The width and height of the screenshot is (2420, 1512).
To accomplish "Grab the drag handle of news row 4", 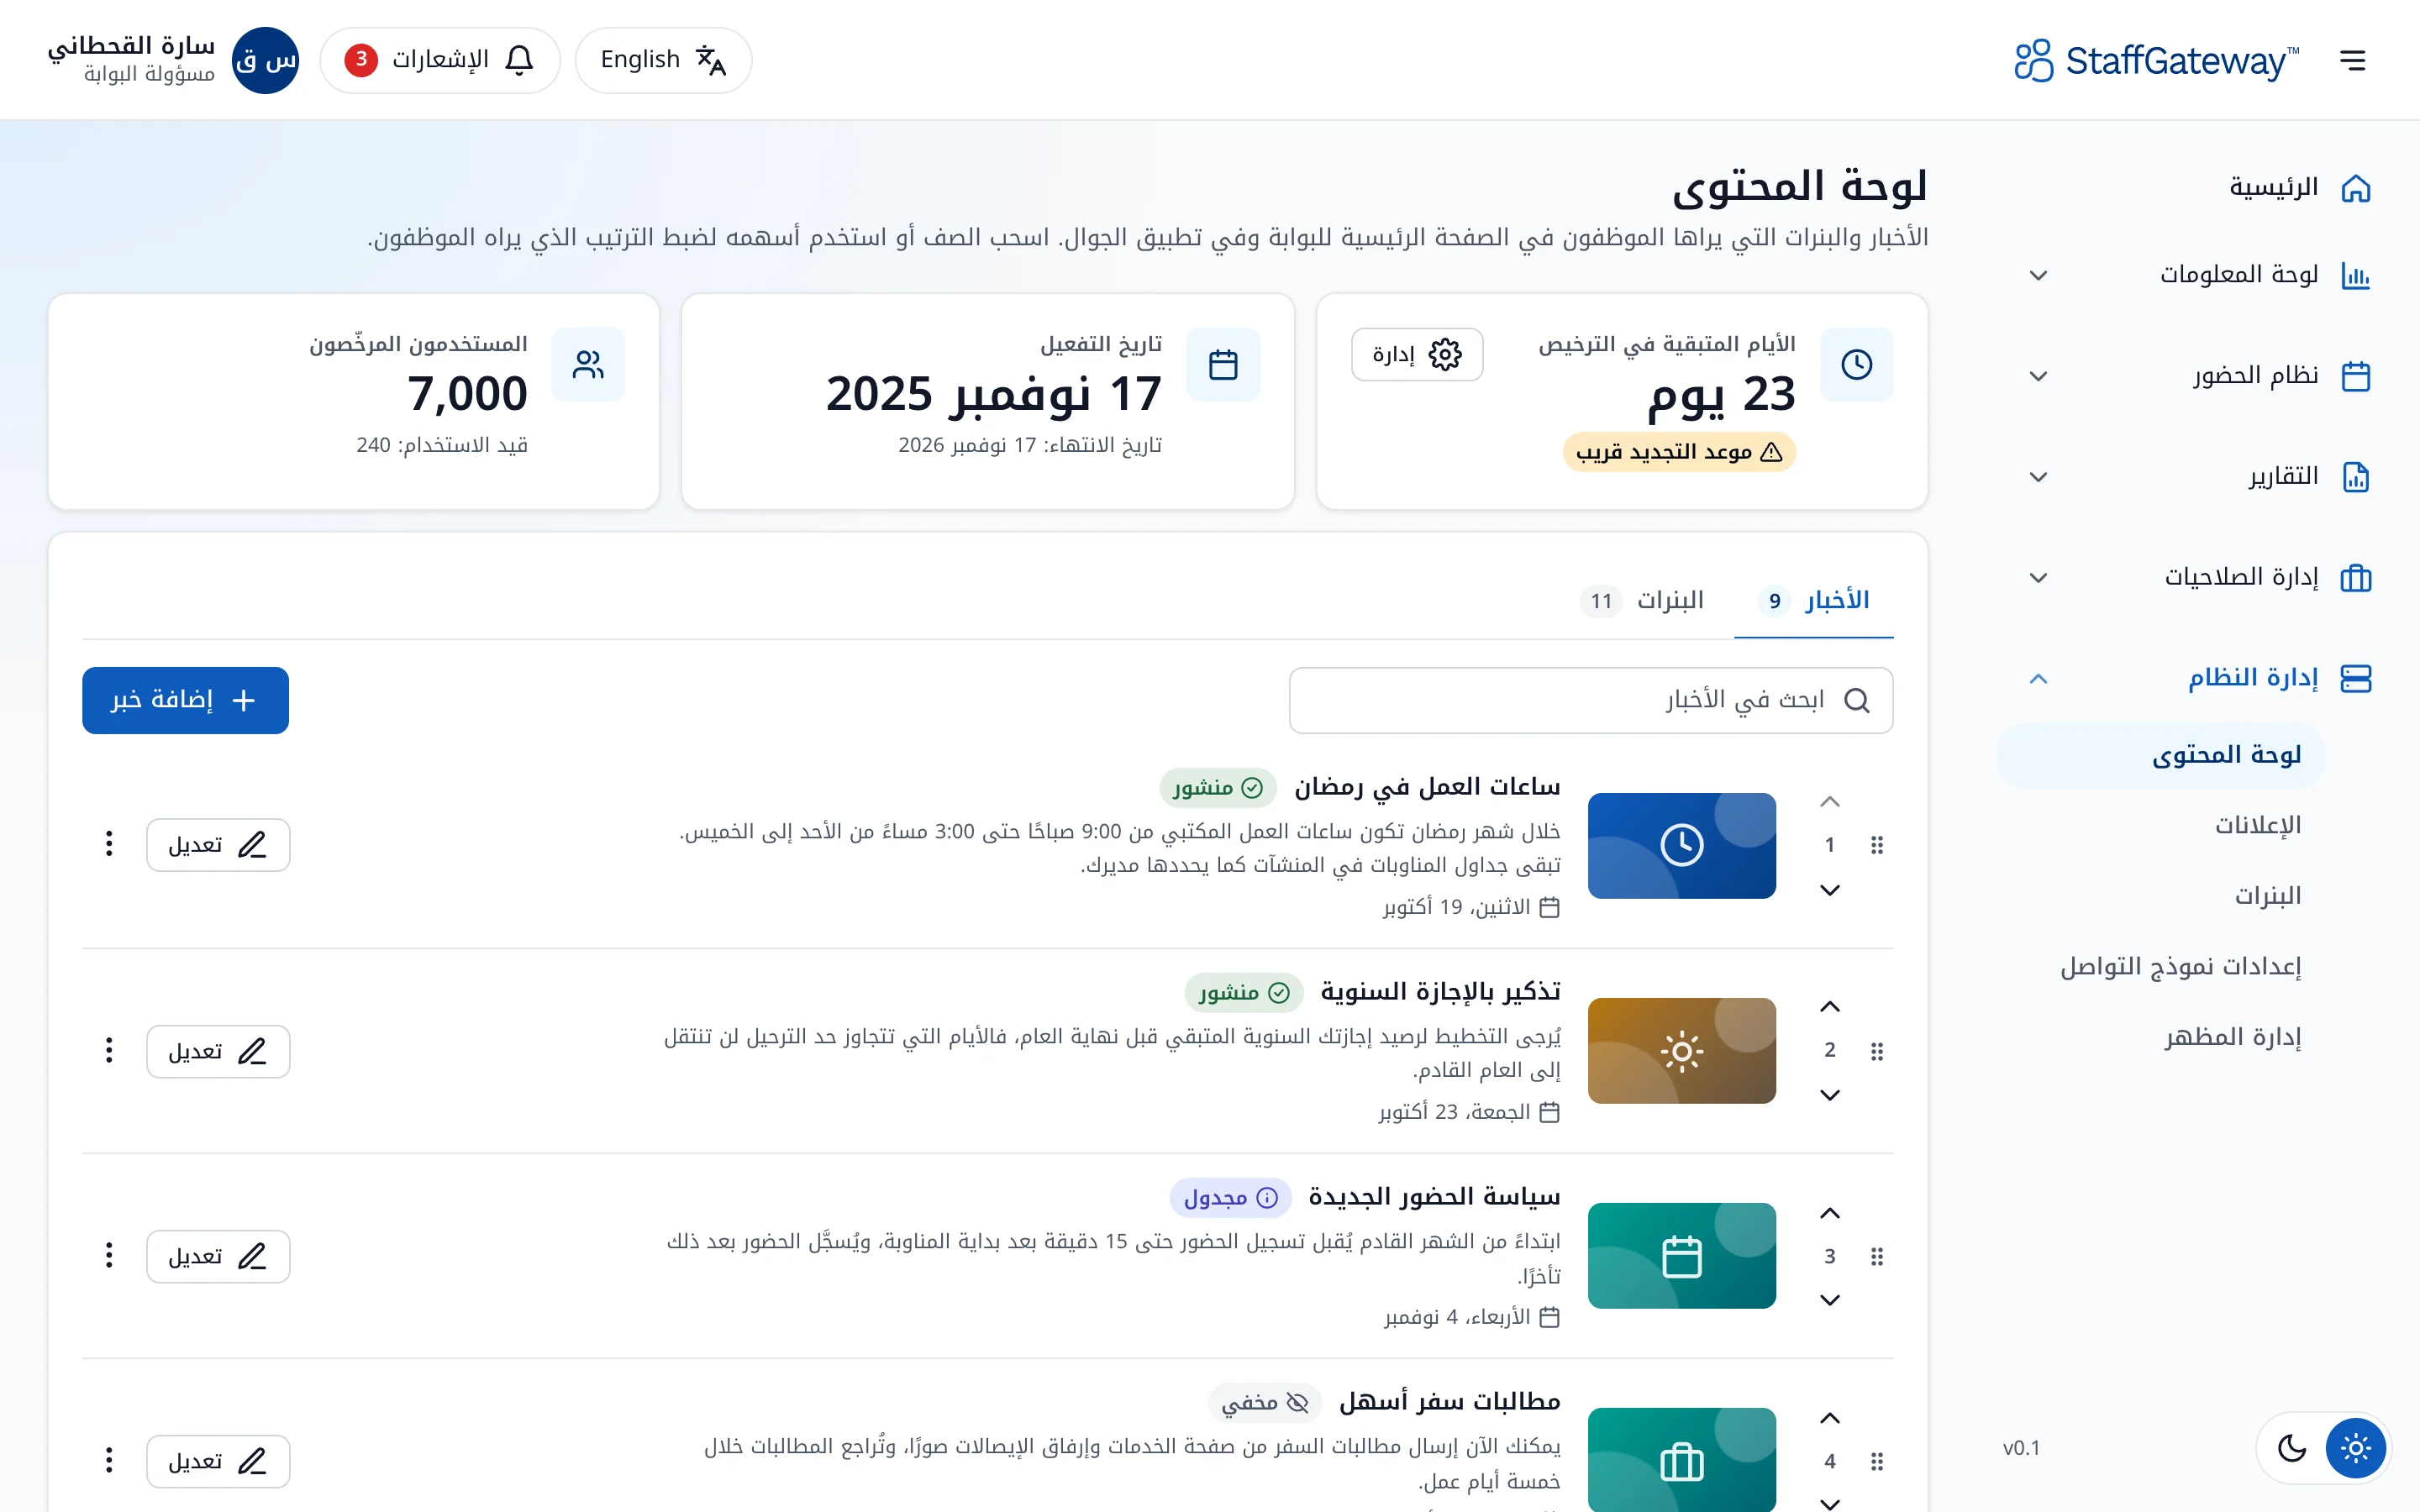I will pyautogui.click(x=1877, y=1461).
